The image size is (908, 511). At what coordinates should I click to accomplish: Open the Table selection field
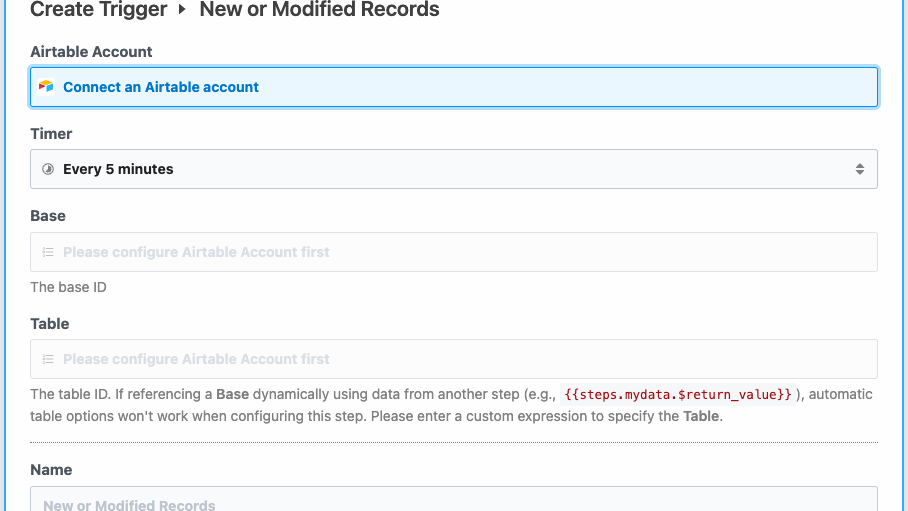(454, 359)
